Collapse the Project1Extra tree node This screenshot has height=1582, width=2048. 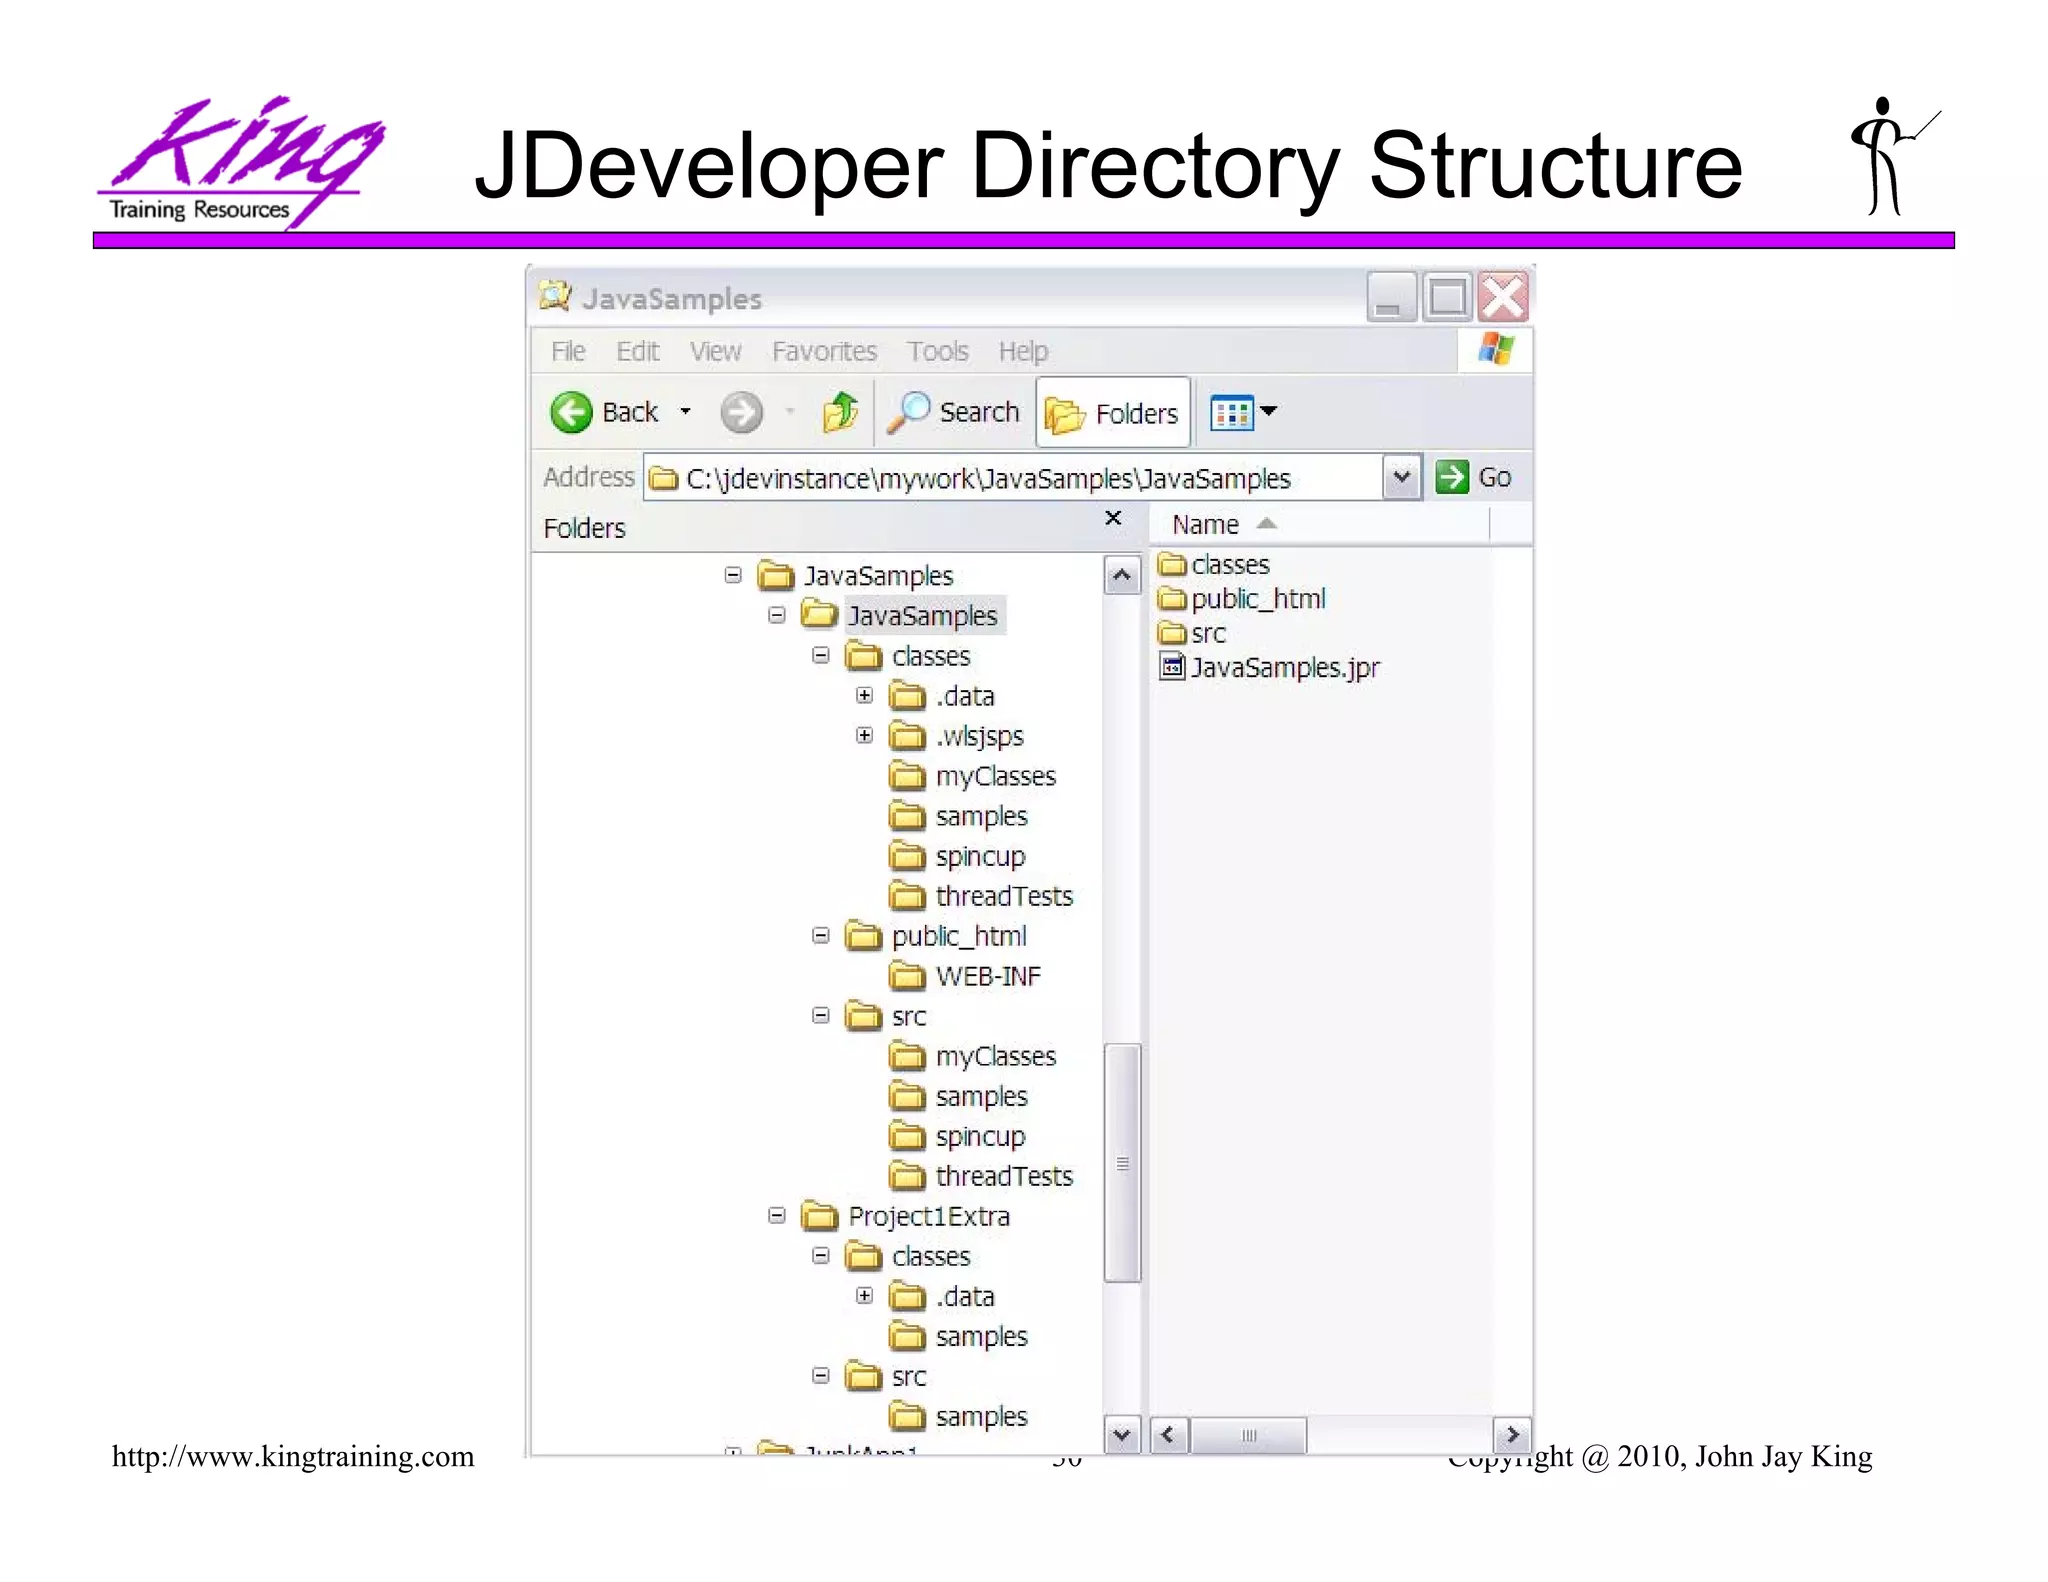(x=777, y=1215)
